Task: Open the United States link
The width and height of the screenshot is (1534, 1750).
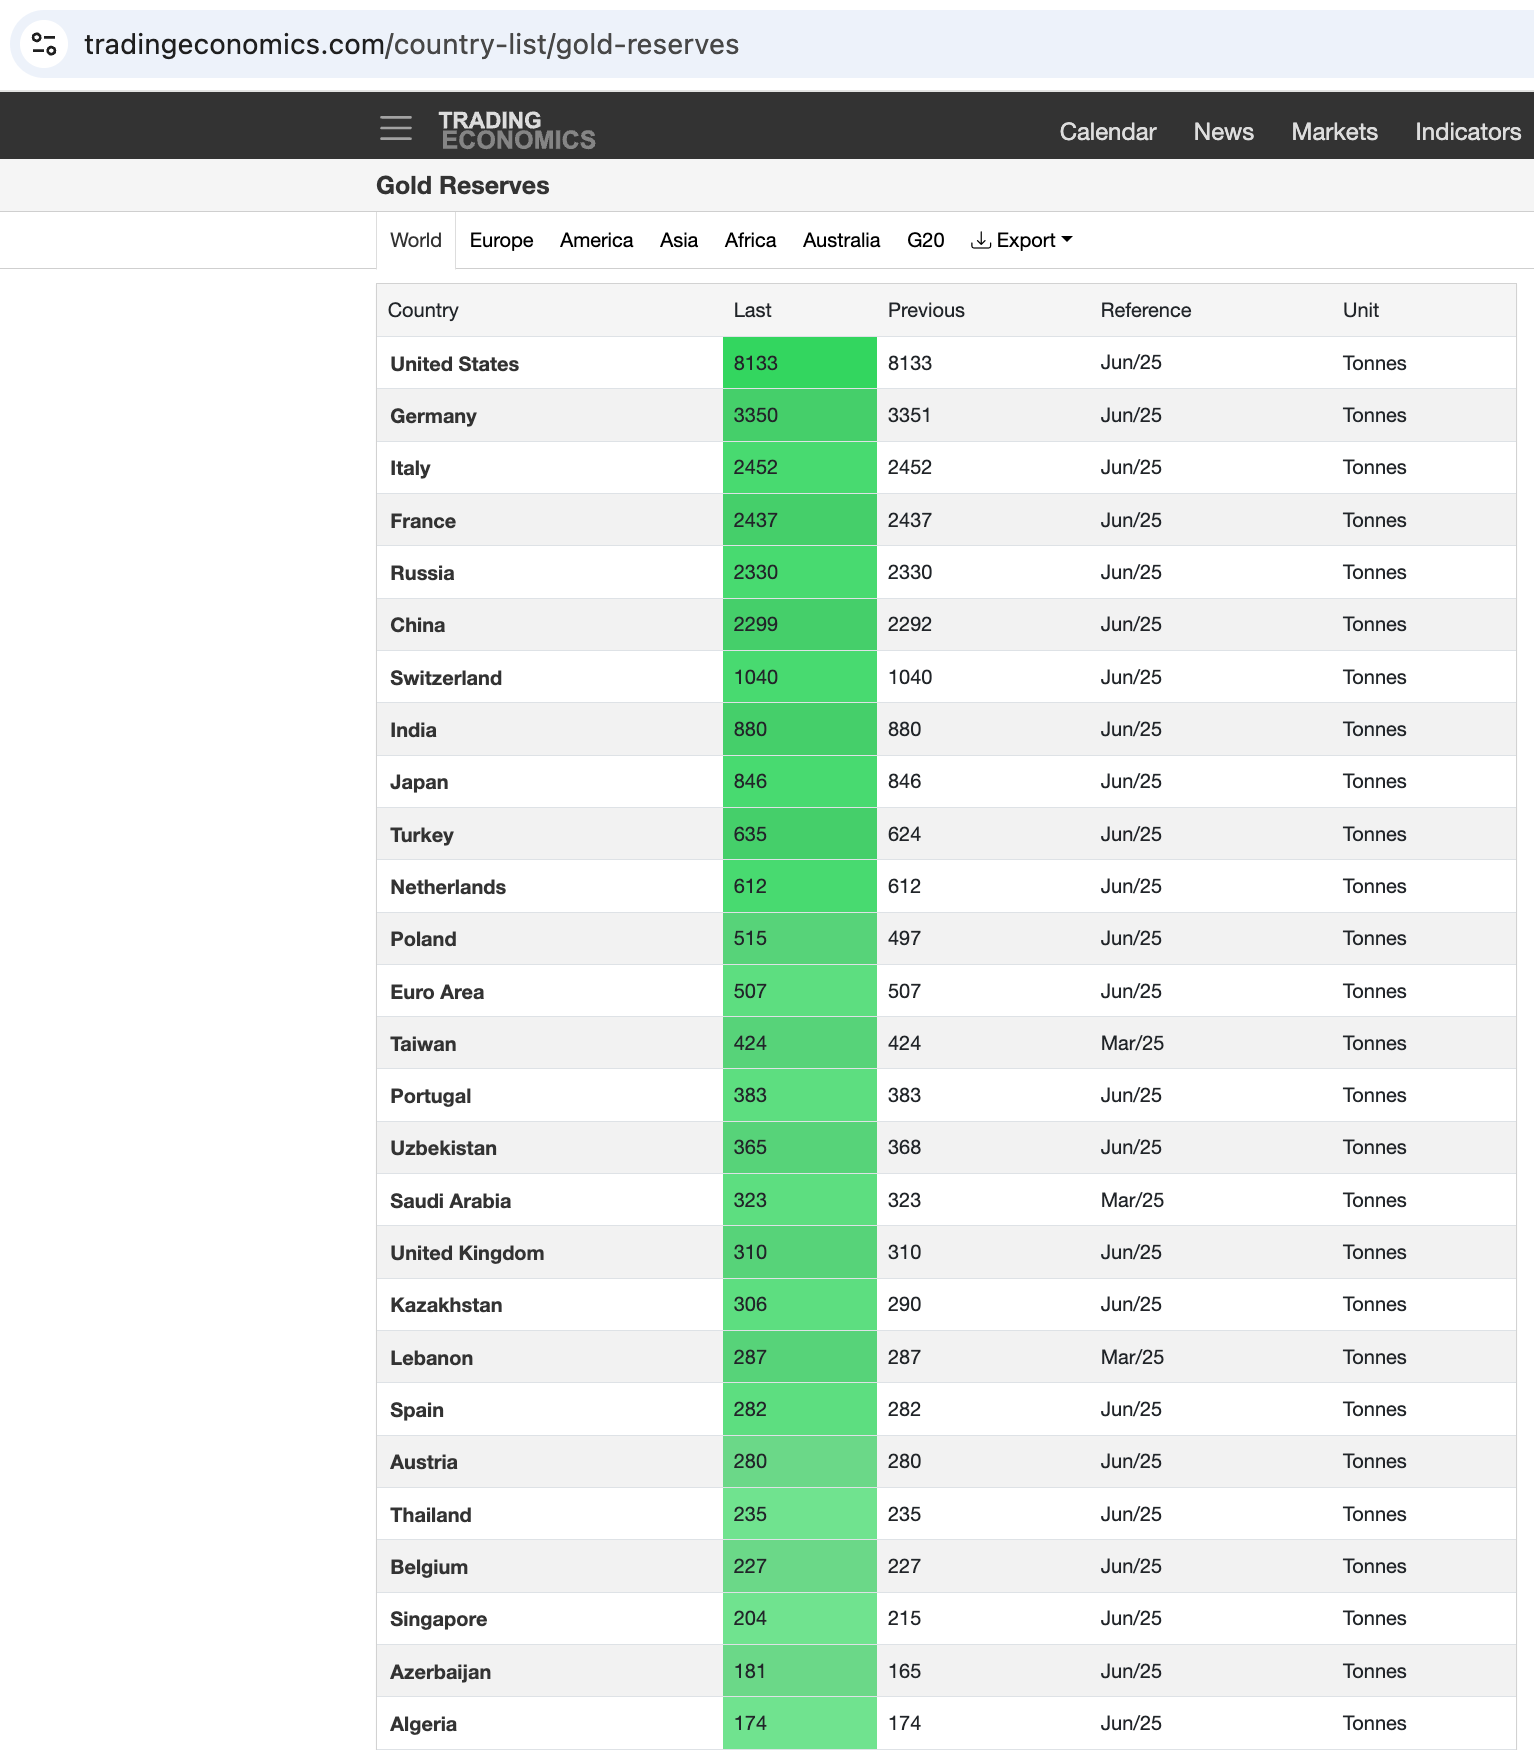Action: [454, 364]
